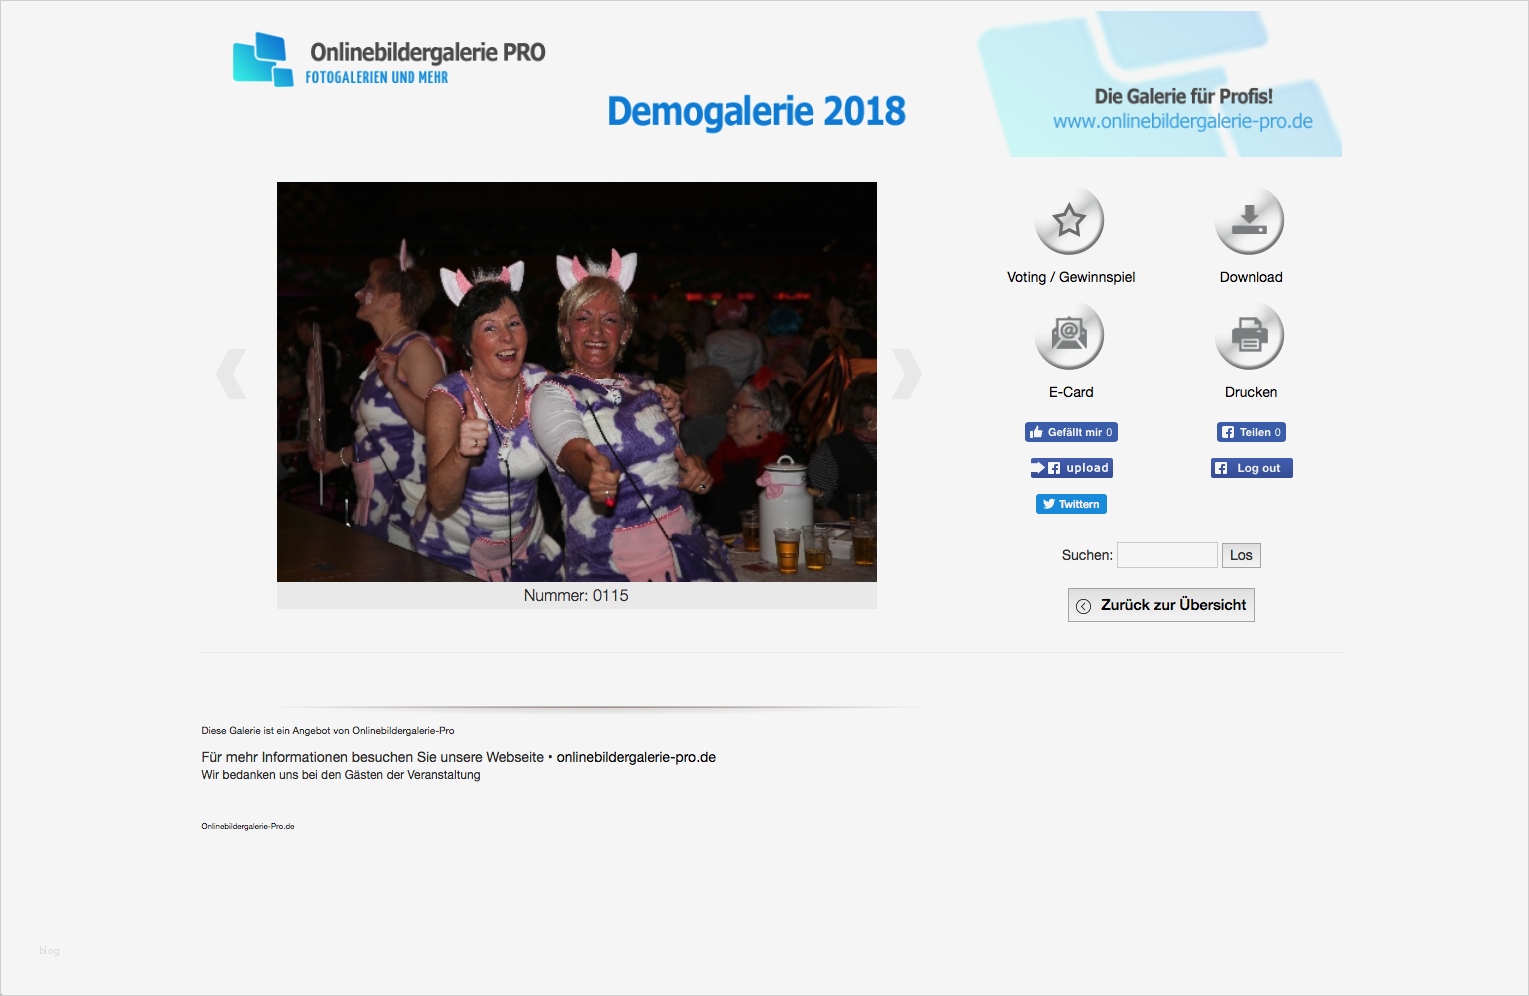
Task: Click the Gefällt mir button
Action: pyautogui.click(x=1071, y=431)
